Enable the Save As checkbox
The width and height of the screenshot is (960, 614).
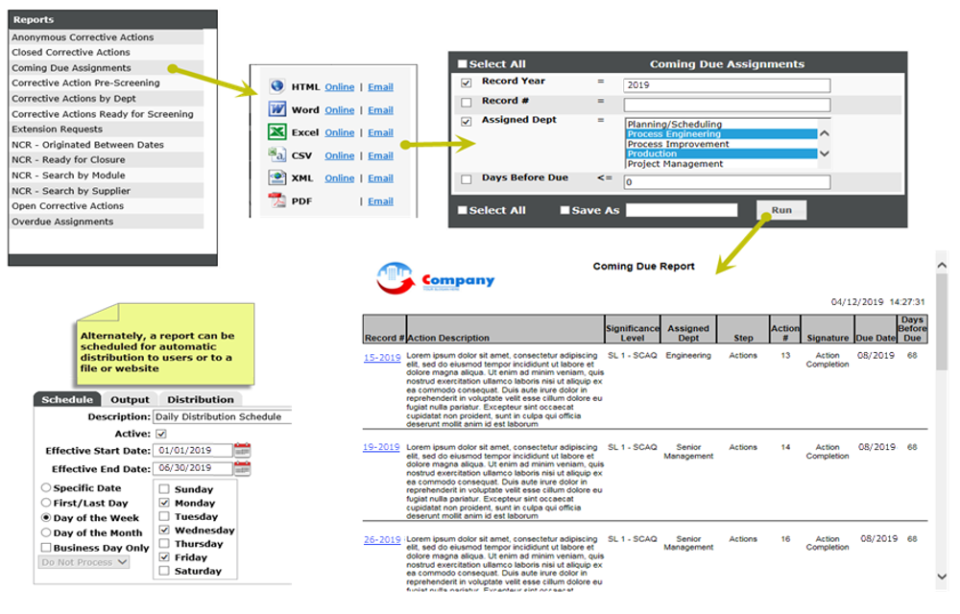pos(563,210)
